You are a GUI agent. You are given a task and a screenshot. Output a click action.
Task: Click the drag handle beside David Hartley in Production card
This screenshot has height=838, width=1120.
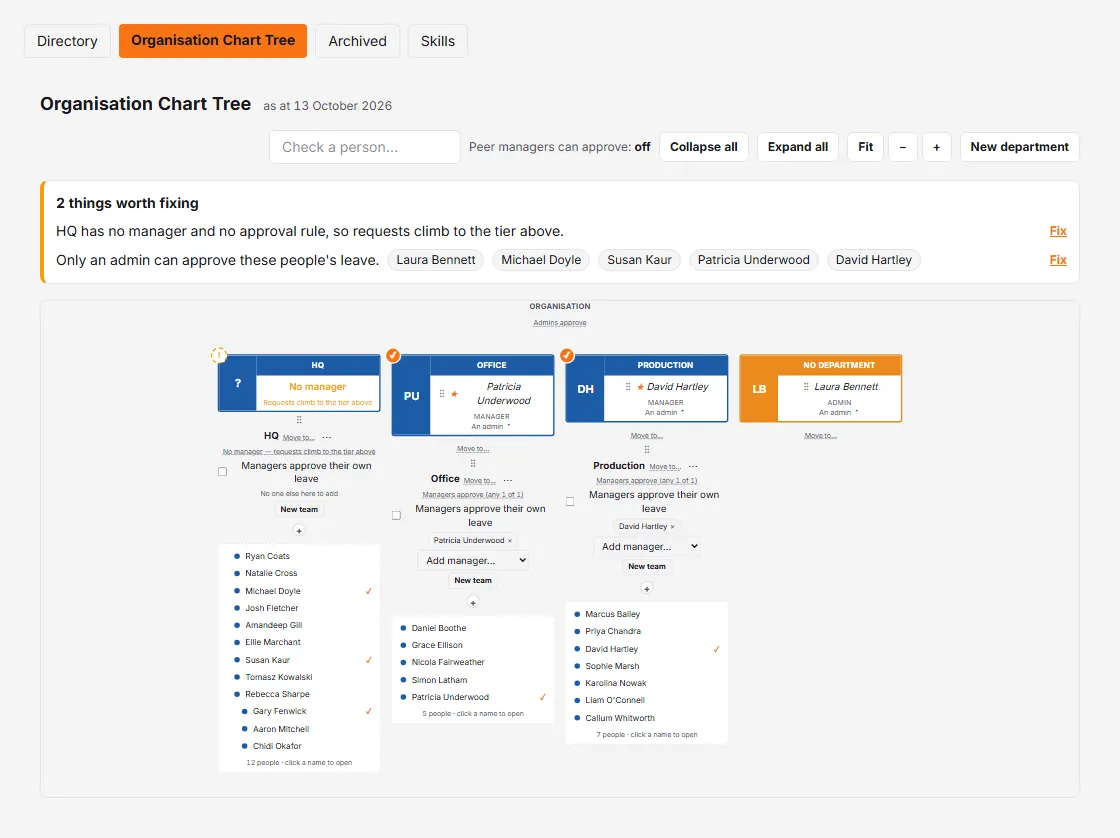628,386
